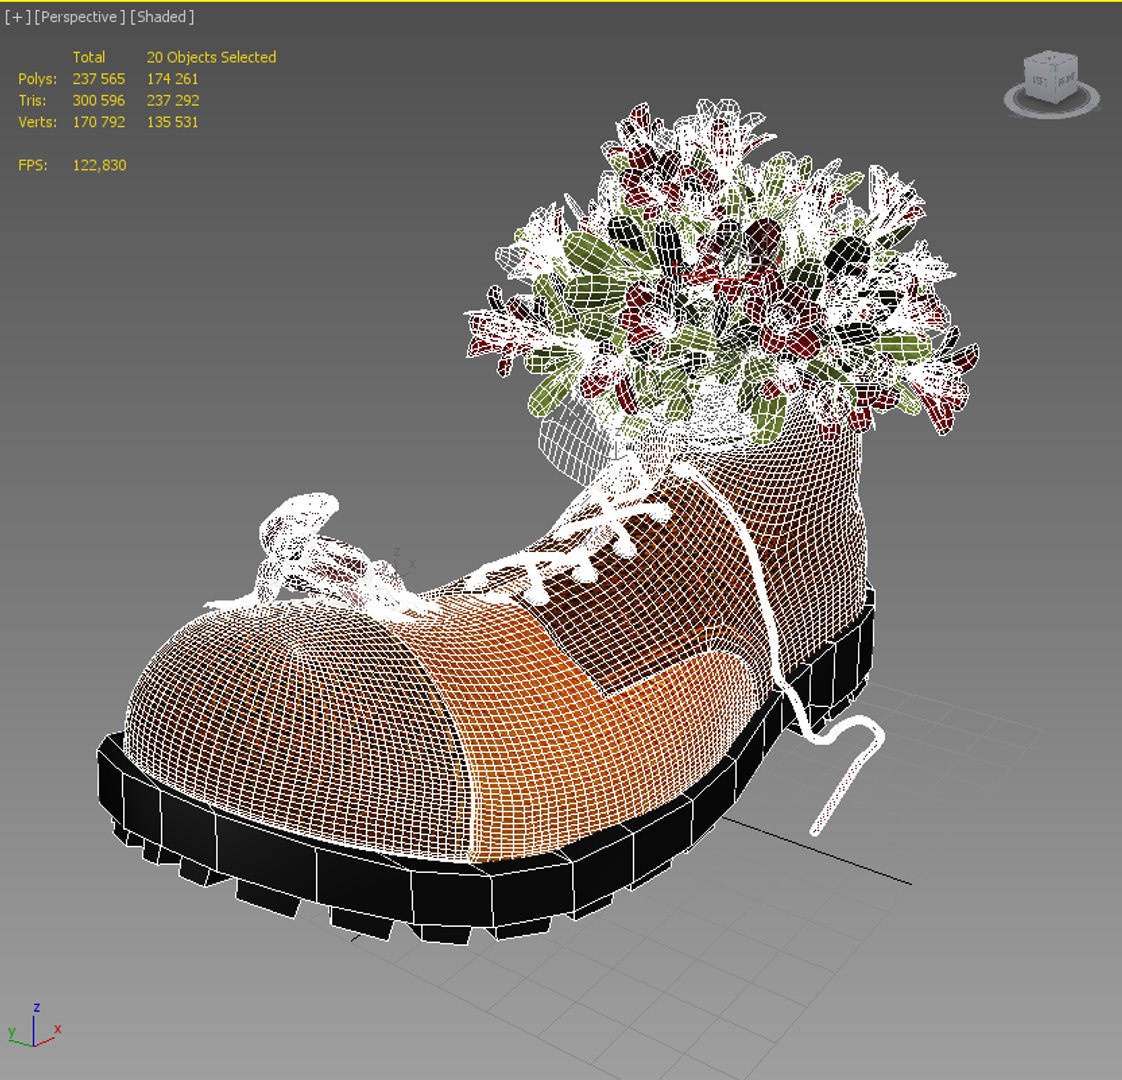Open the Perspective viewport label menu
The height and width of the screenshot is (1080, 1122).
(x=79, y=16)
